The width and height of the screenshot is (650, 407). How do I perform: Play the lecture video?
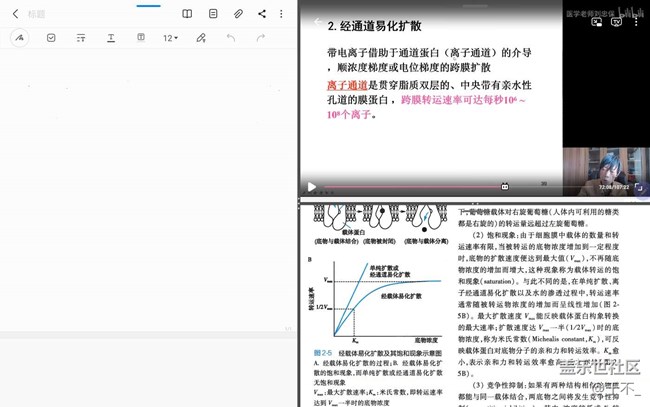click(x=311, y=186)
